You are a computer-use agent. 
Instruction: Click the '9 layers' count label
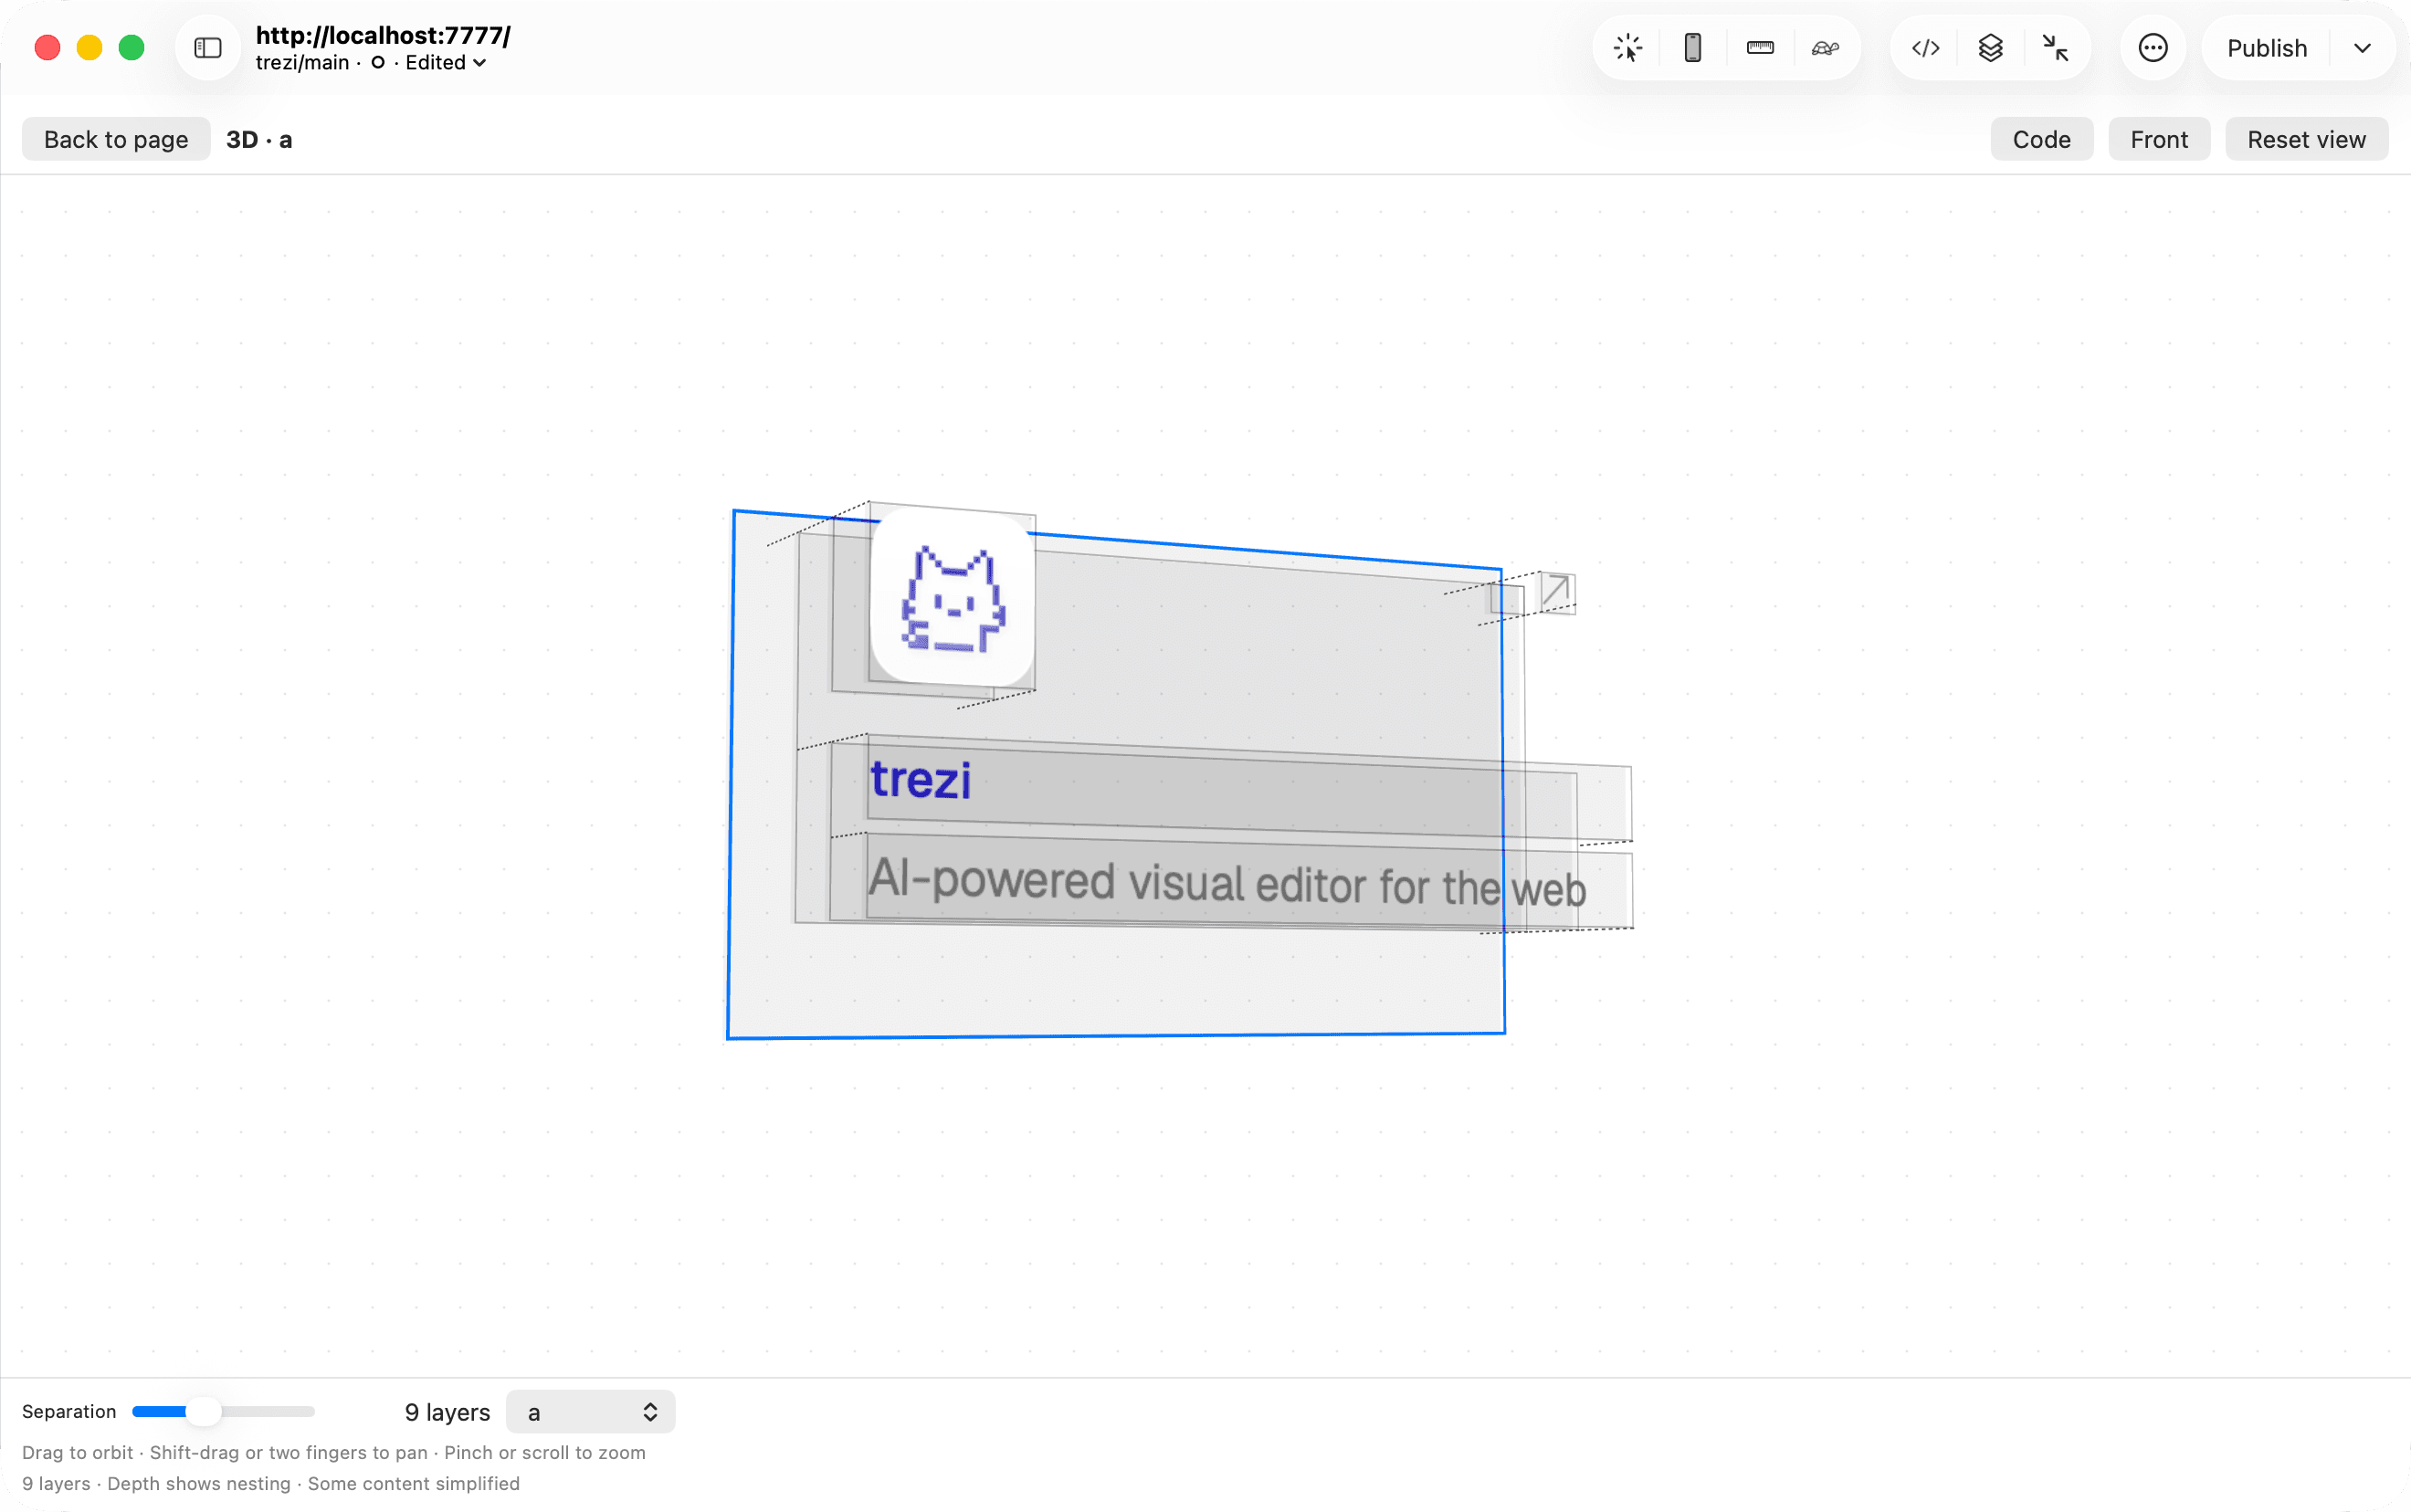point(447,1412)
